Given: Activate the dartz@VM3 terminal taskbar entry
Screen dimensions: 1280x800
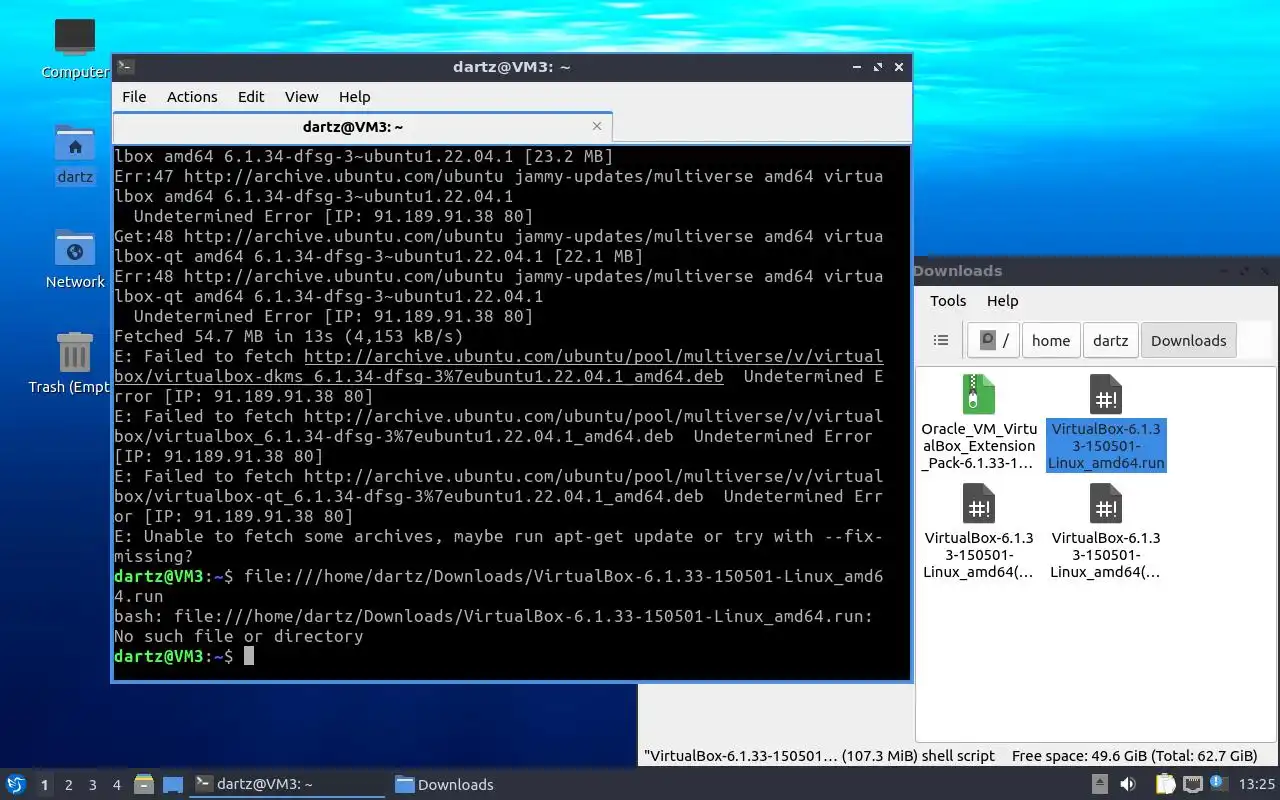Looking at the screenshot, I should pos(287,784).
